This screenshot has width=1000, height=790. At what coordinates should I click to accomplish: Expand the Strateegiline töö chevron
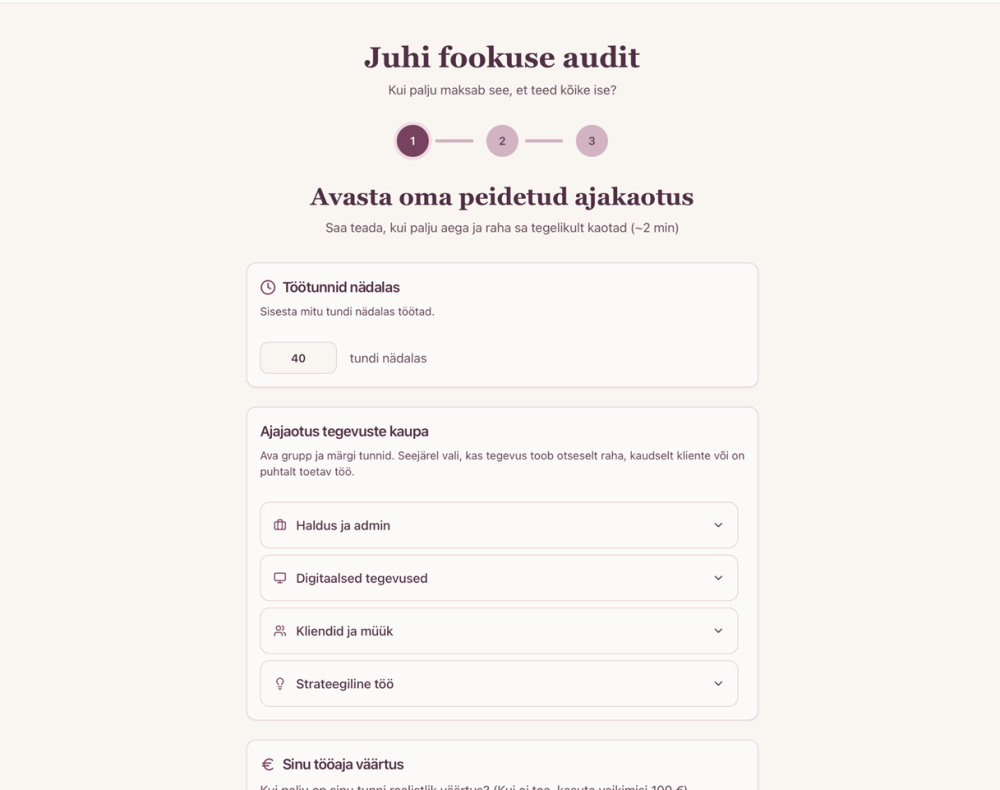(x=718, y=684)
